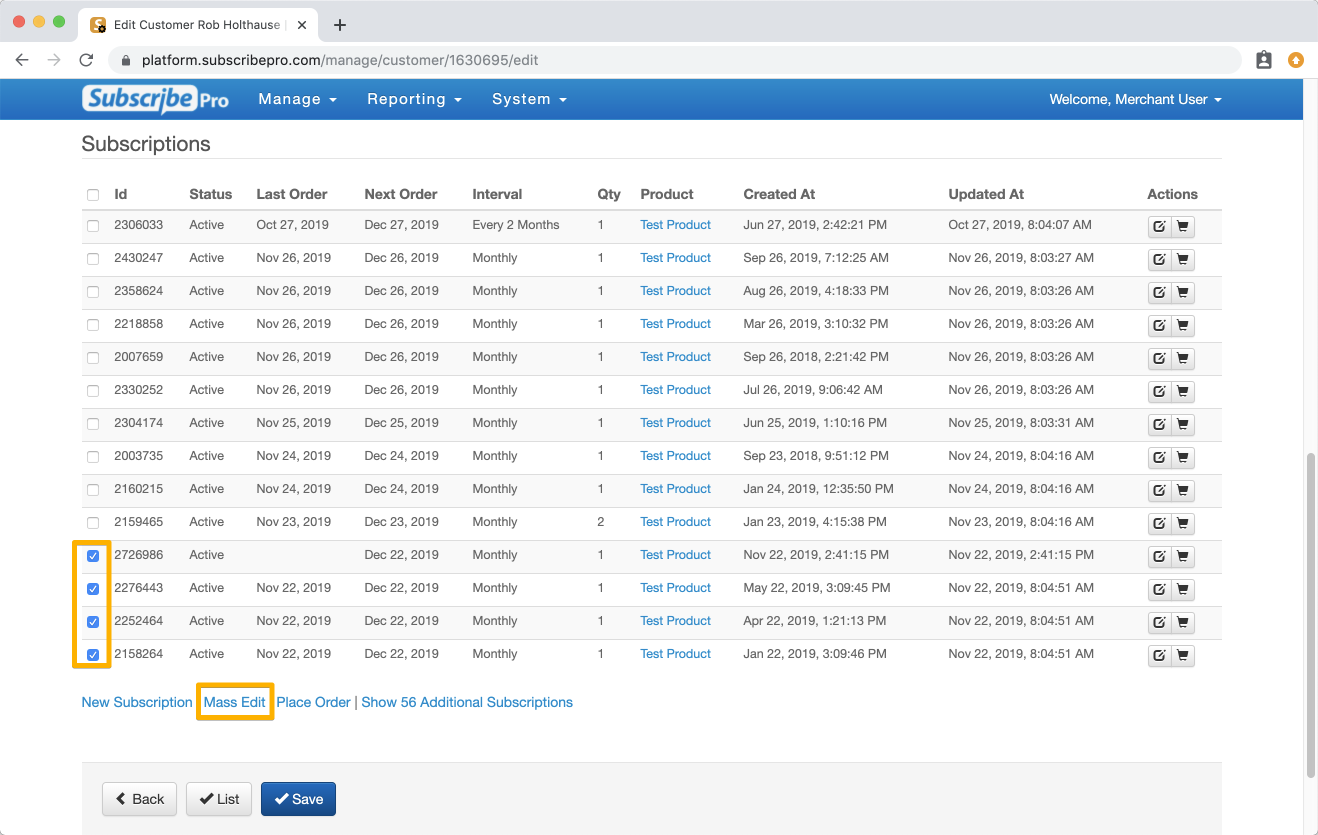Uncheck subscription 2252464 checkbox
This screenshot has height=835, width=1318.
(x=93, y=622)
